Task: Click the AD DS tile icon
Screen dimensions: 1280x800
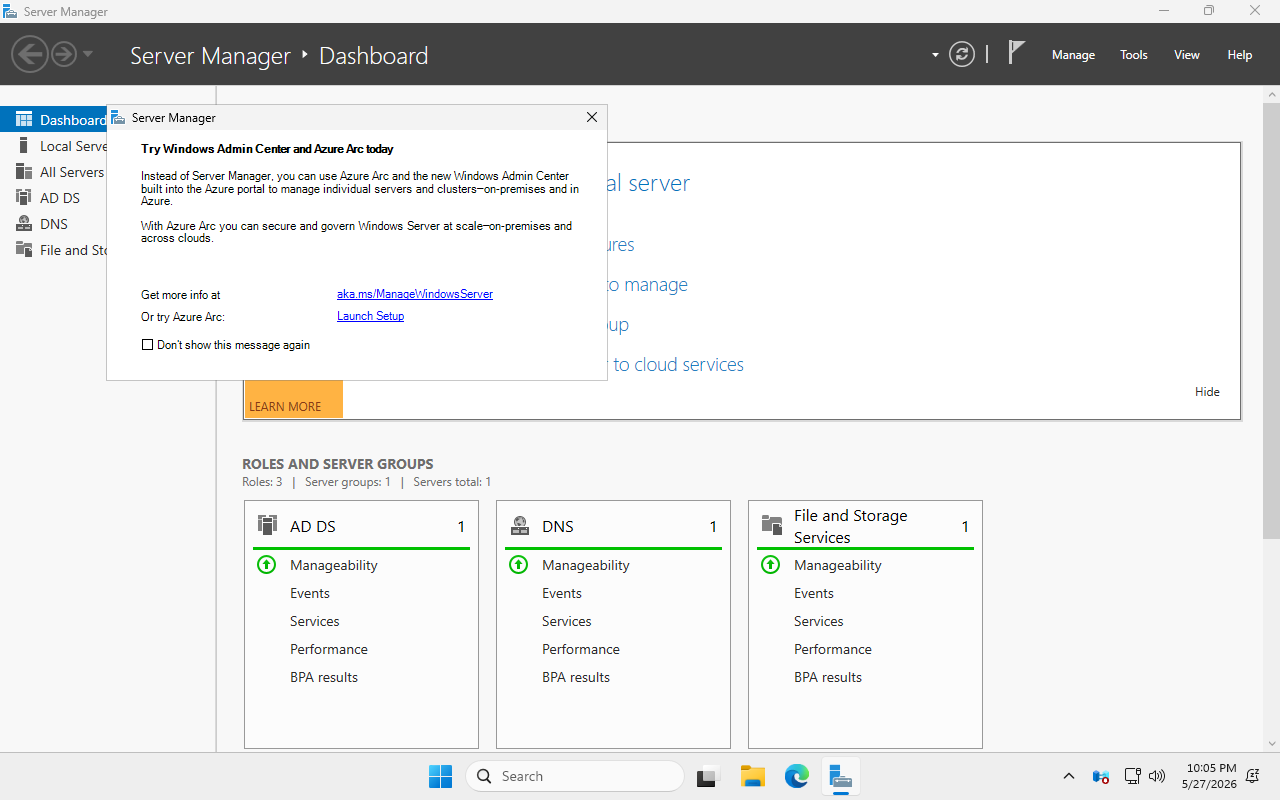Action: (267, 525)
